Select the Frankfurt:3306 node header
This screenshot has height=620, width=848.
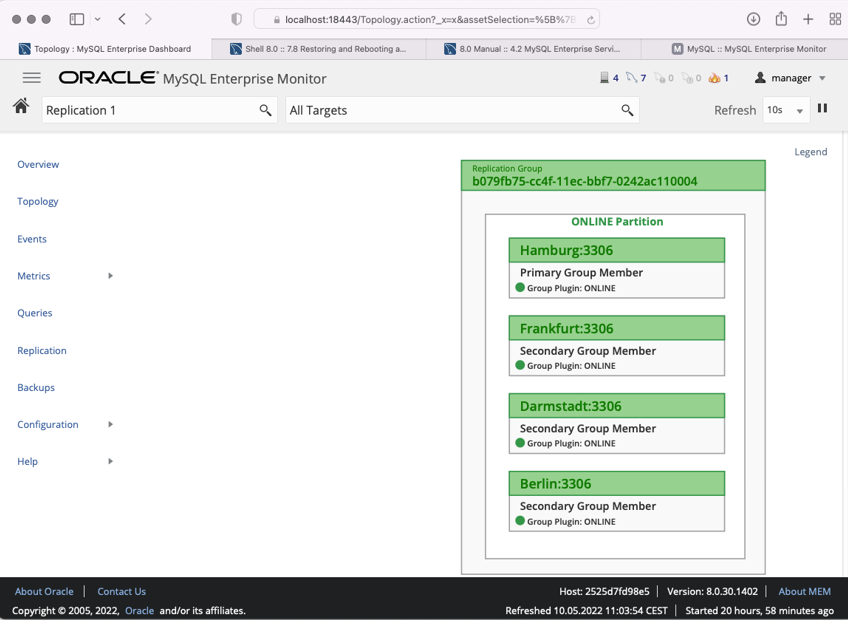[617, 328]
